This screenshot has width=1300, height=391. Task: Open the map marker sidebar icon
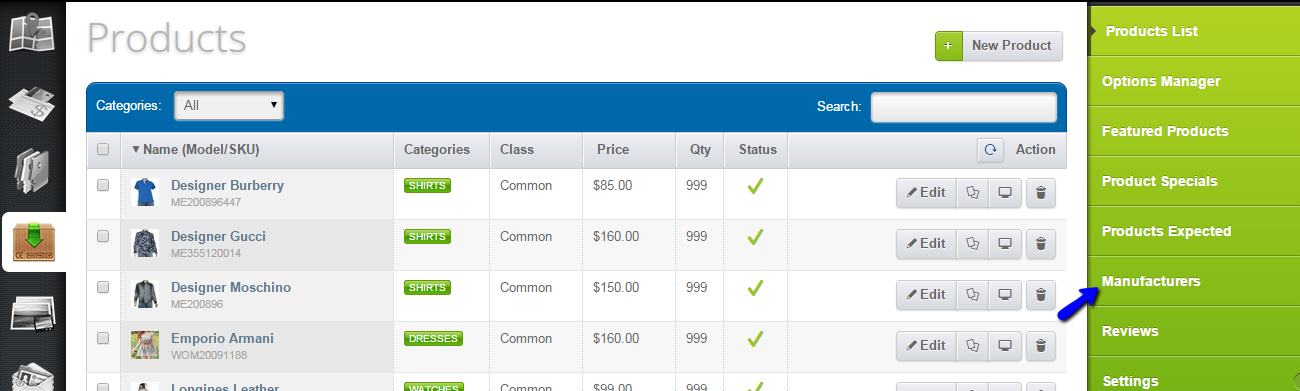click(33, 32)
